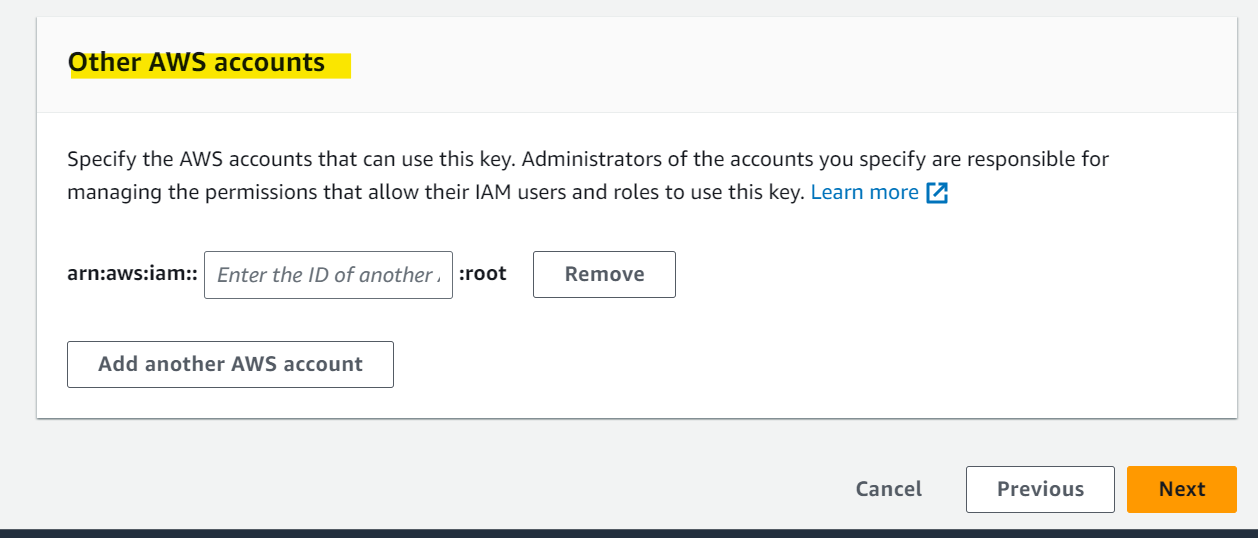Focus the AWS account ID input field
This screenshot has height=538, width=1258.
(328, 275)
